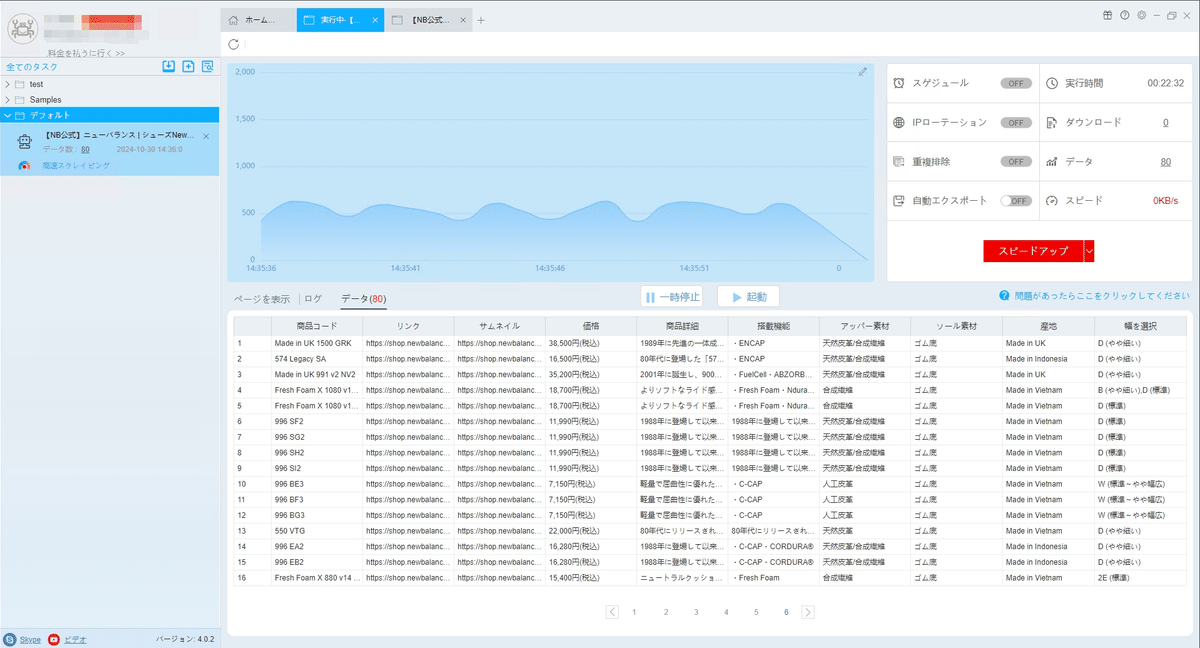Click the high-speed scraping gauge icon
Viewport: 1200px width, 648px height.
click(23, 165)
